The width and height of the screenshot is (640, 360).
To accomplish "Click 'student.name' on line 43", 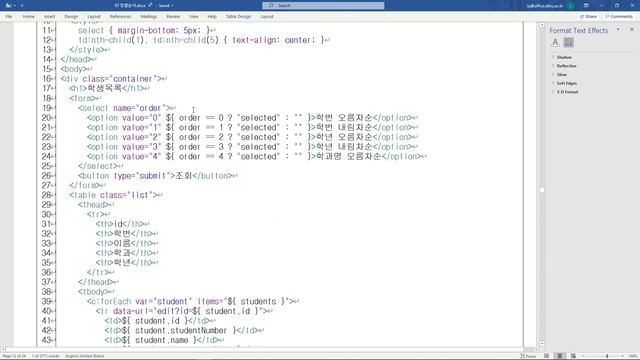I will click(162, 340).
